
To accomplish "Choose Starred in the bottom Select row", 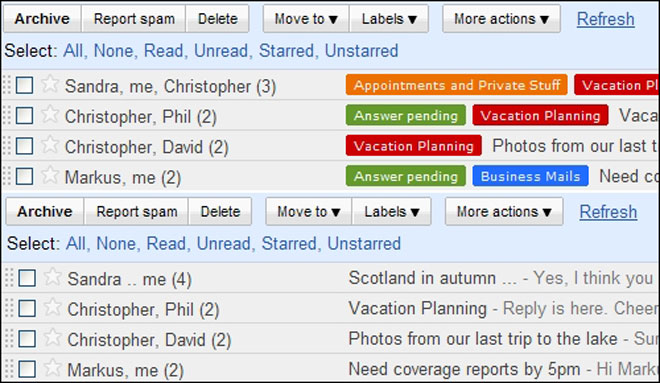I will (289, 244).
